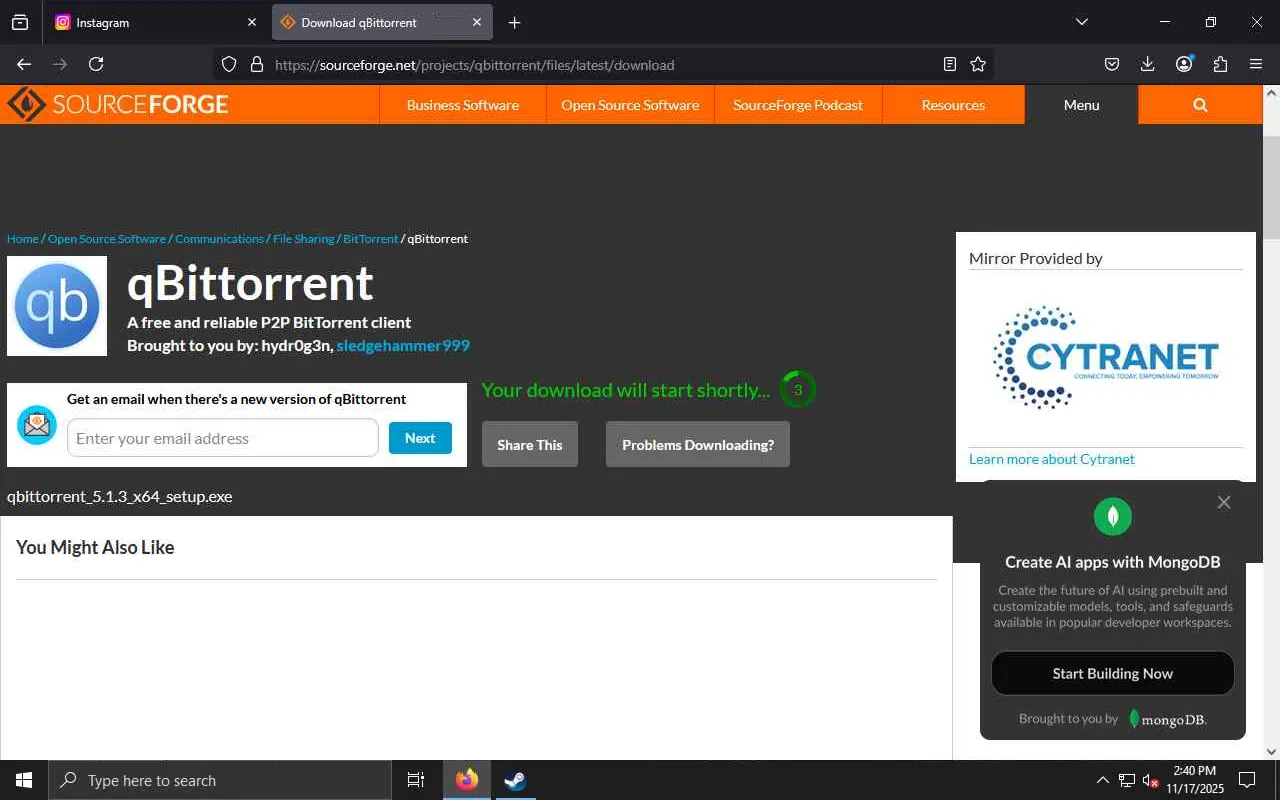Click the Menu item in SourceForge navbar
1280x800 pixels.
point(1081,105)
